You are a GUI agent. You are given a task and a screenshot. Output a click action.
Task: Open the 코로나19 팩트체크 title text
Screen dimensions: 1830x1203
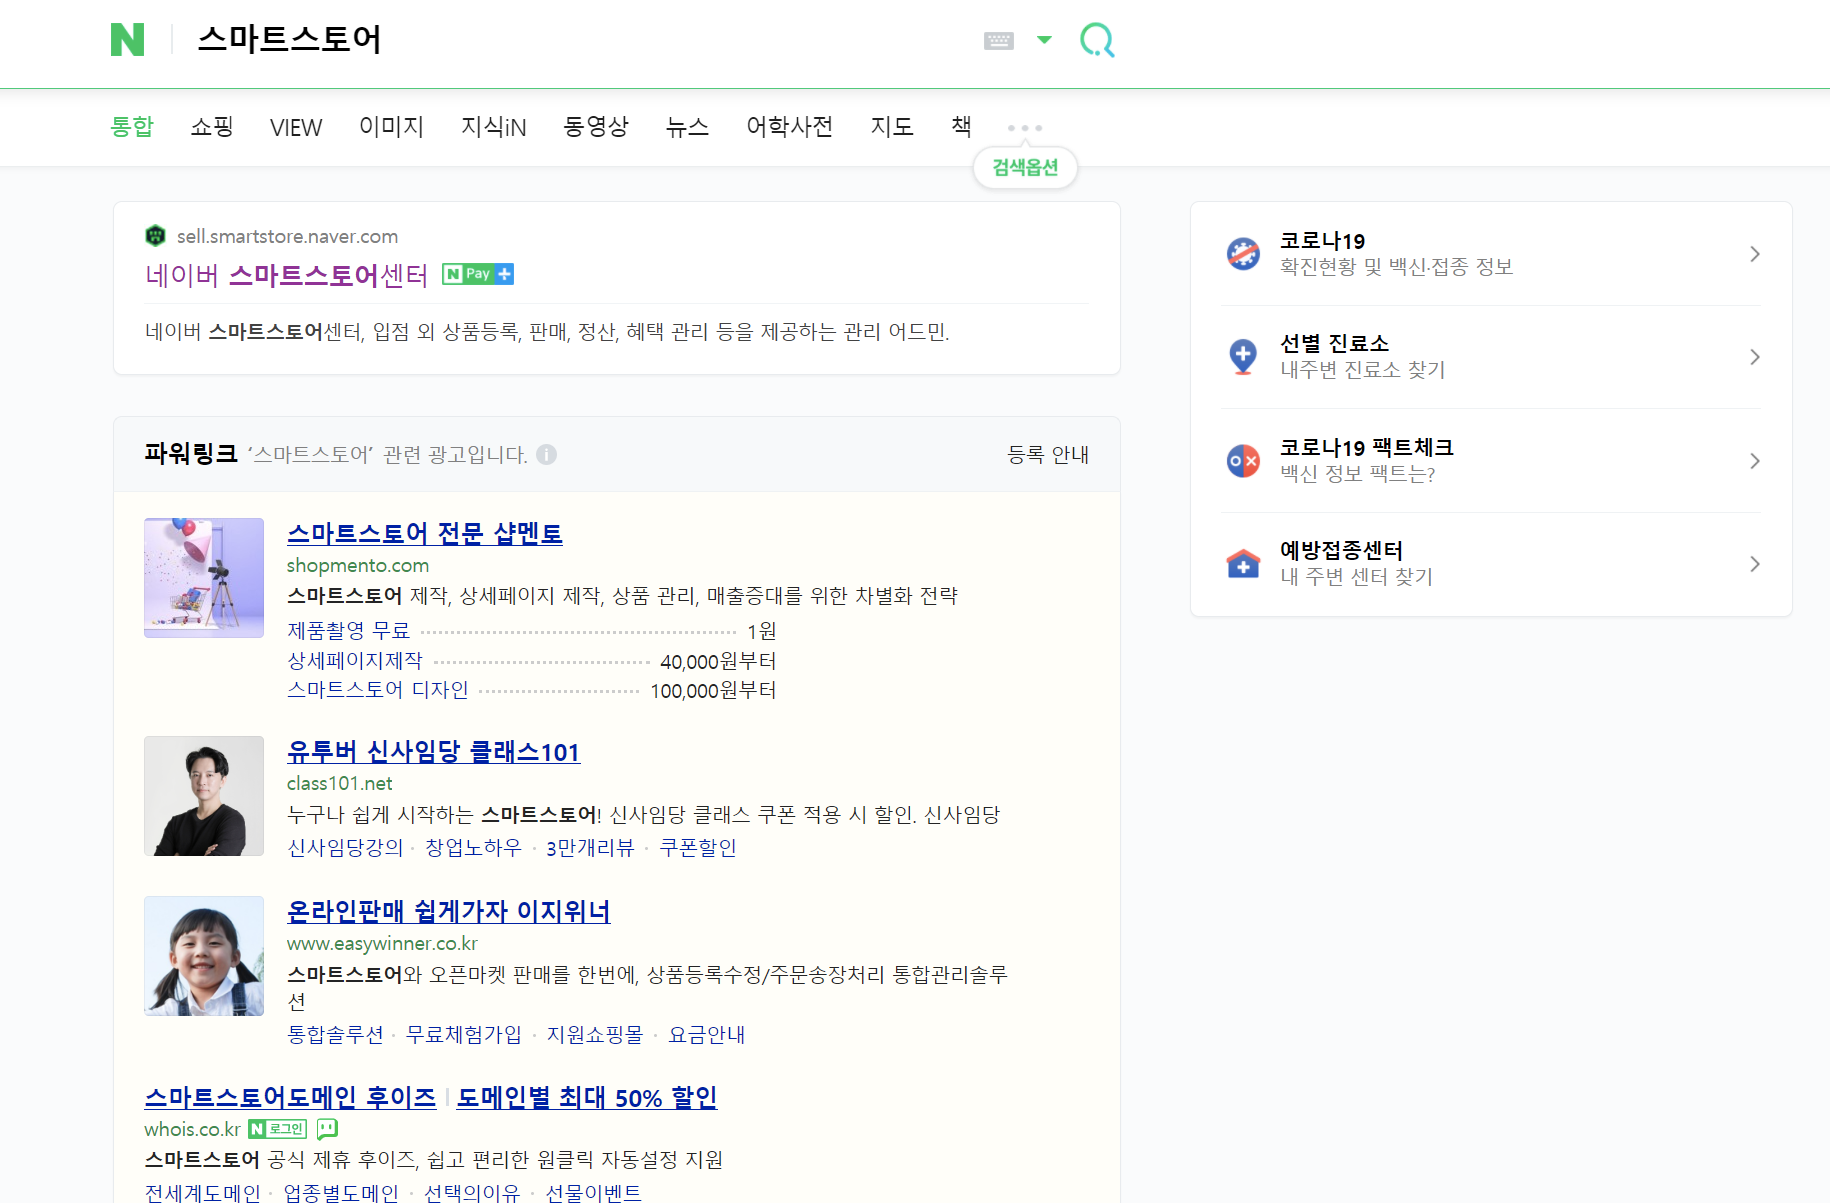[x=1367, y=447]
